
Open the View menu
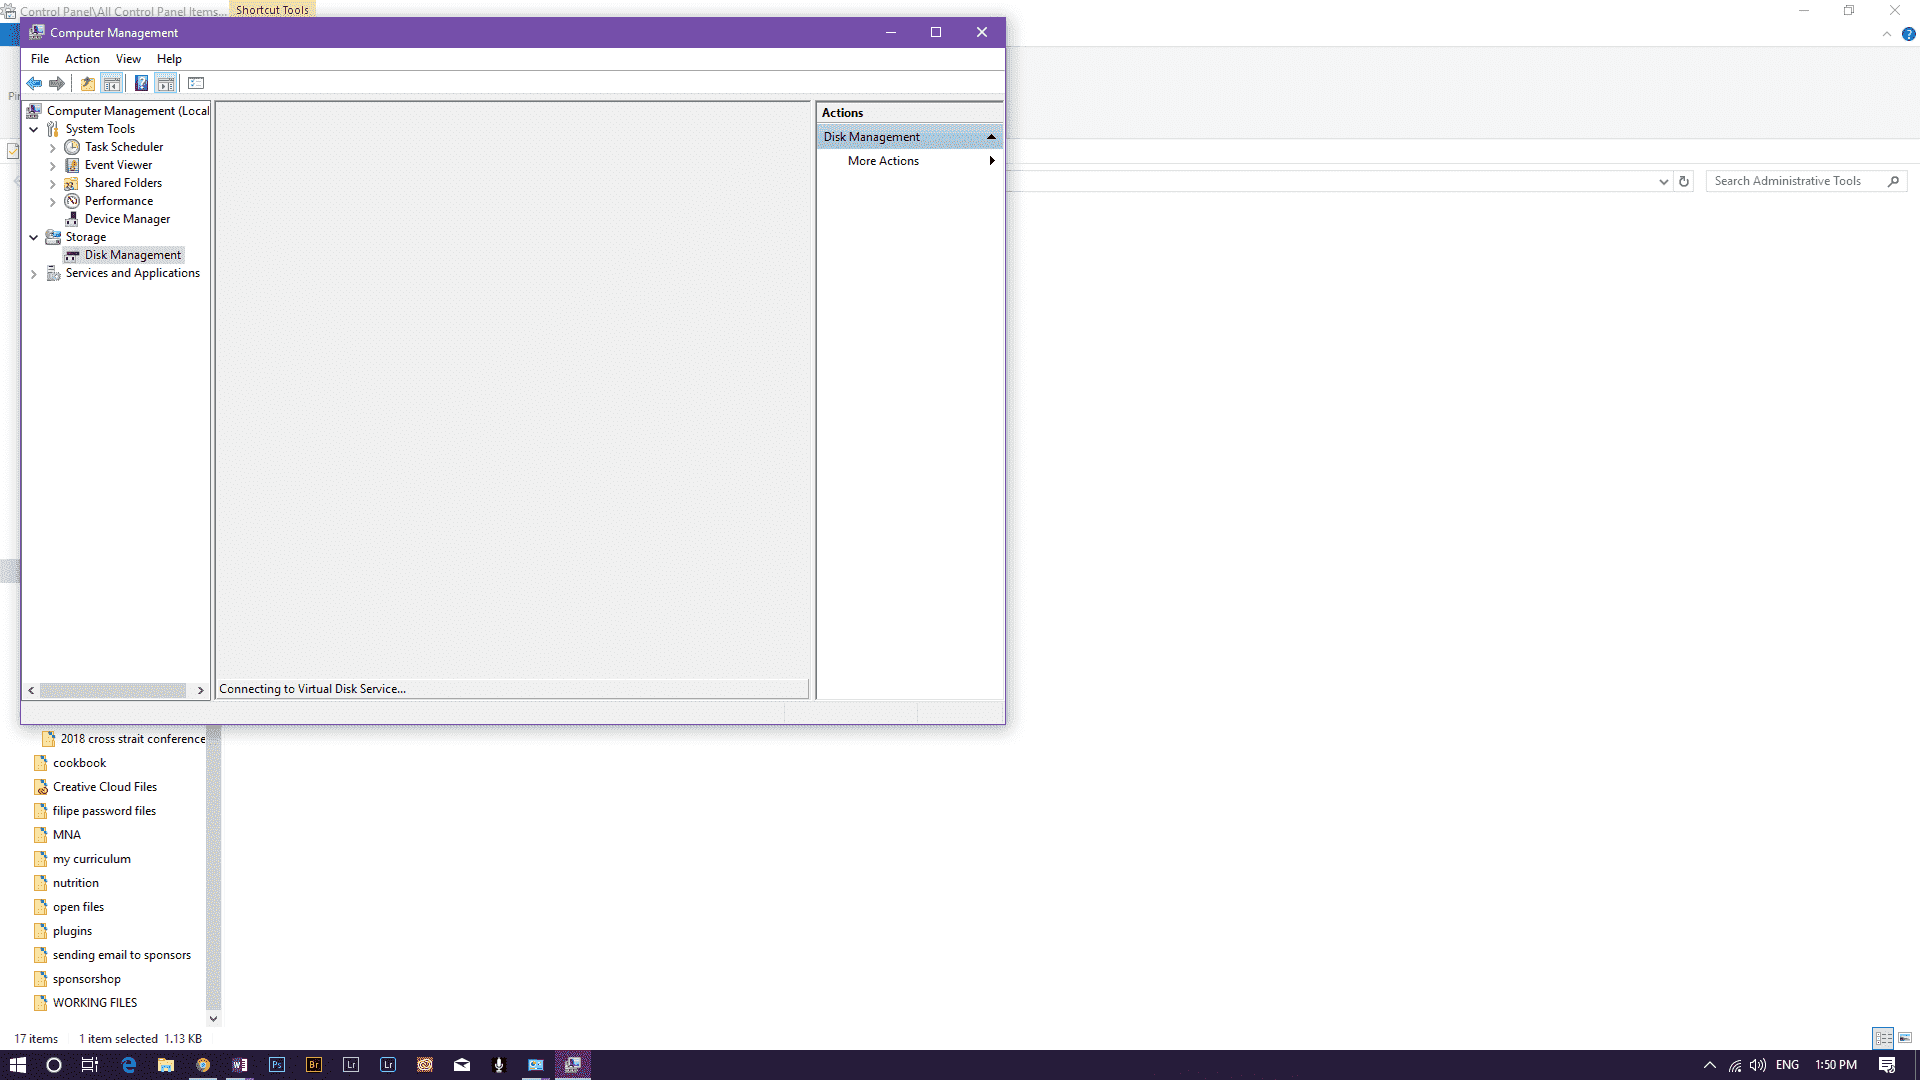128,59
